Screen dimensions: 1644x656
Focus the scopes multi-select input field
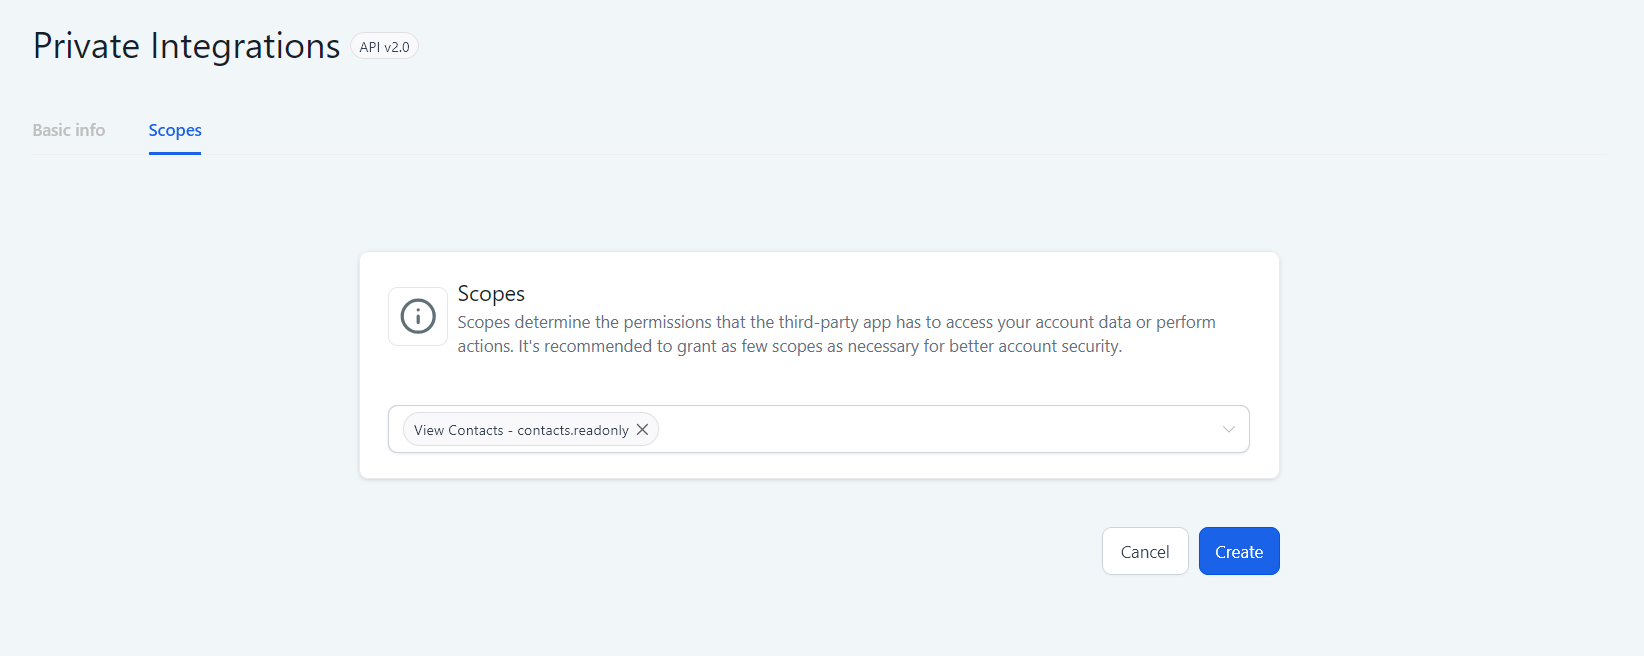click(x=819, y=429)
